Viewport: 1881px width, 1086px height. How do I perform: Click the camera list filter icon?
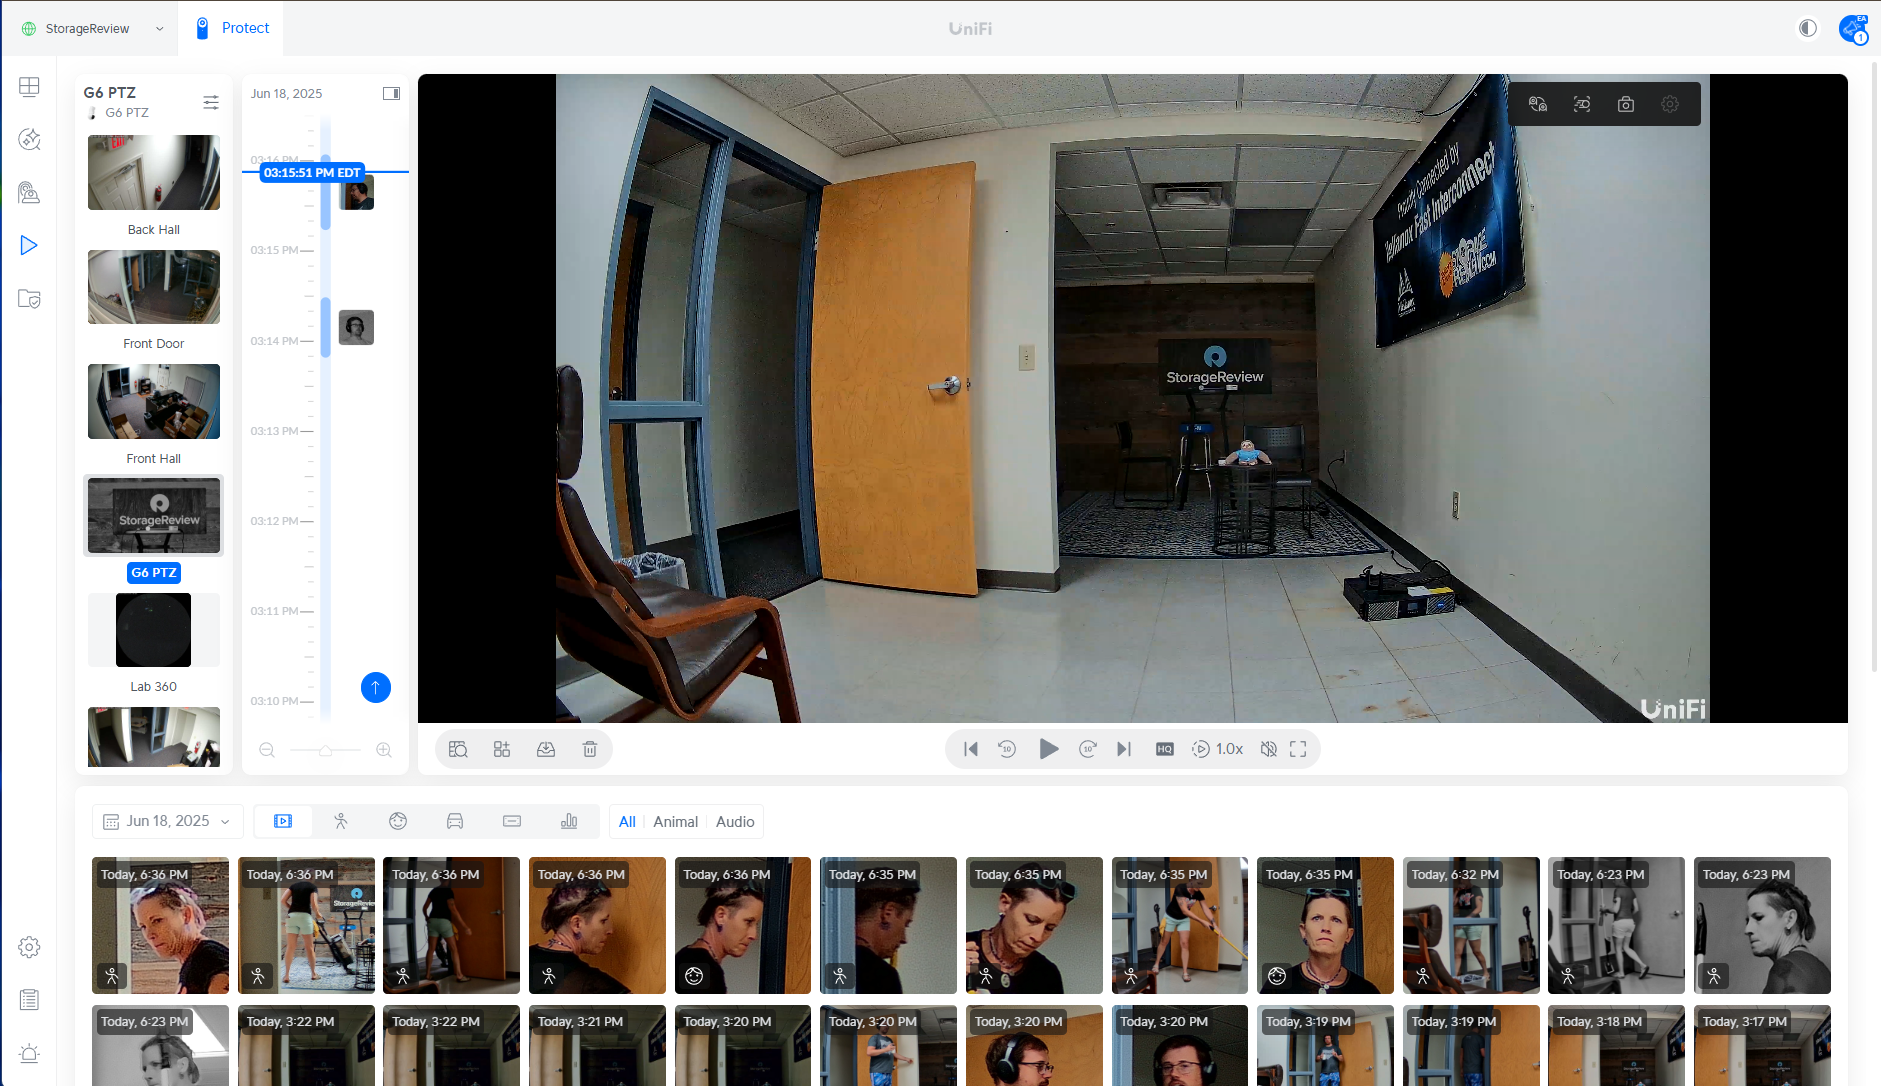(x=211, y=102)
